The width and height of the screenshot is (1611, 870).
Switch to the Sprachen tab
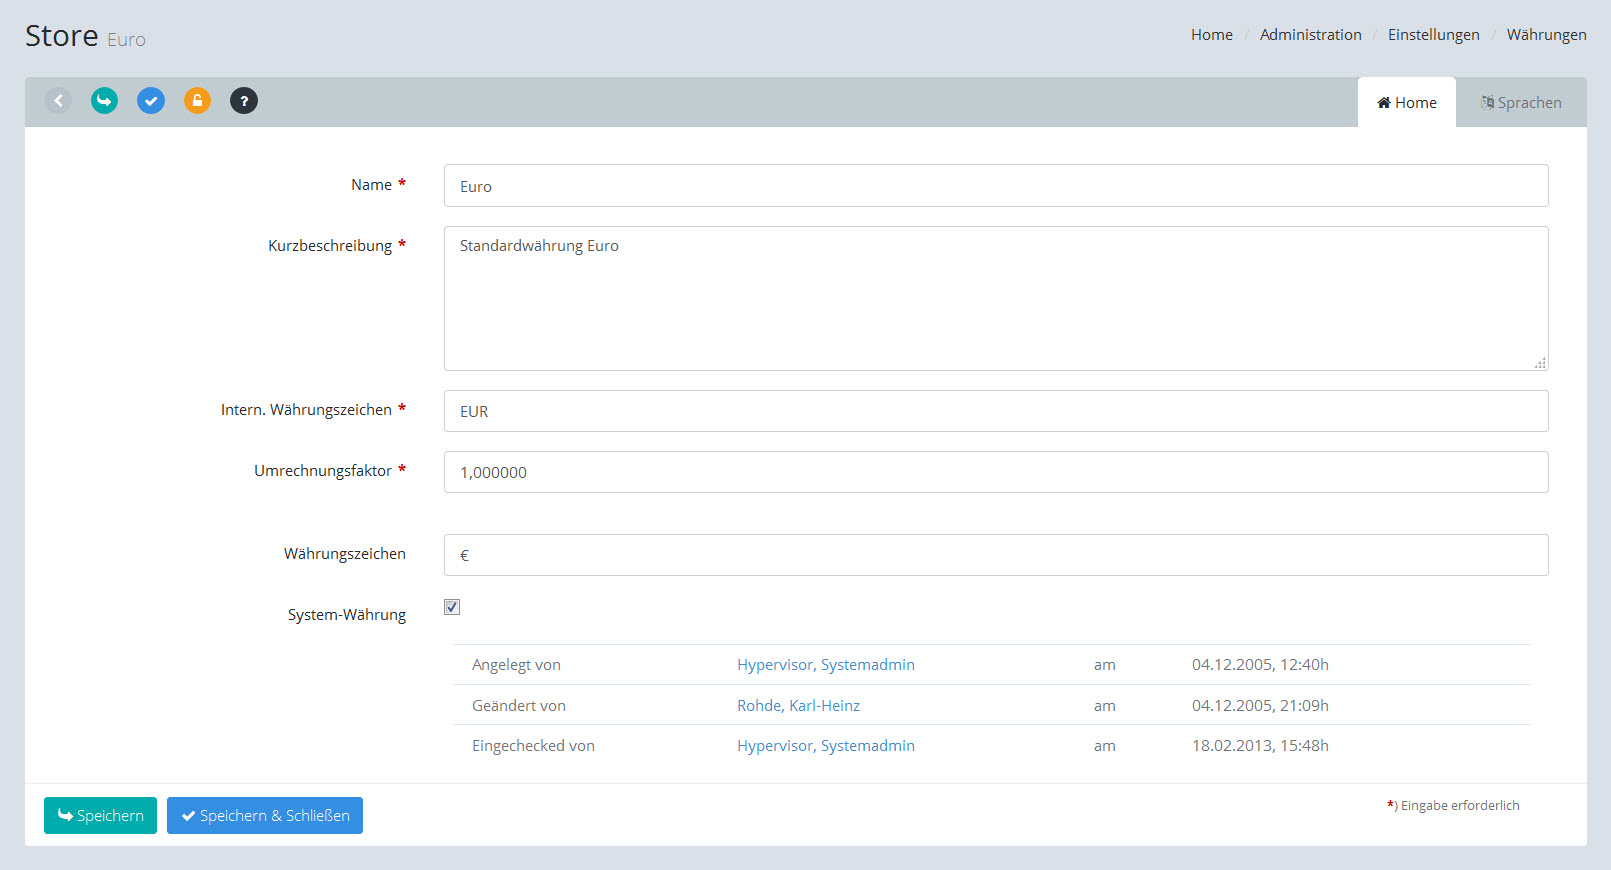[1521, 103]
